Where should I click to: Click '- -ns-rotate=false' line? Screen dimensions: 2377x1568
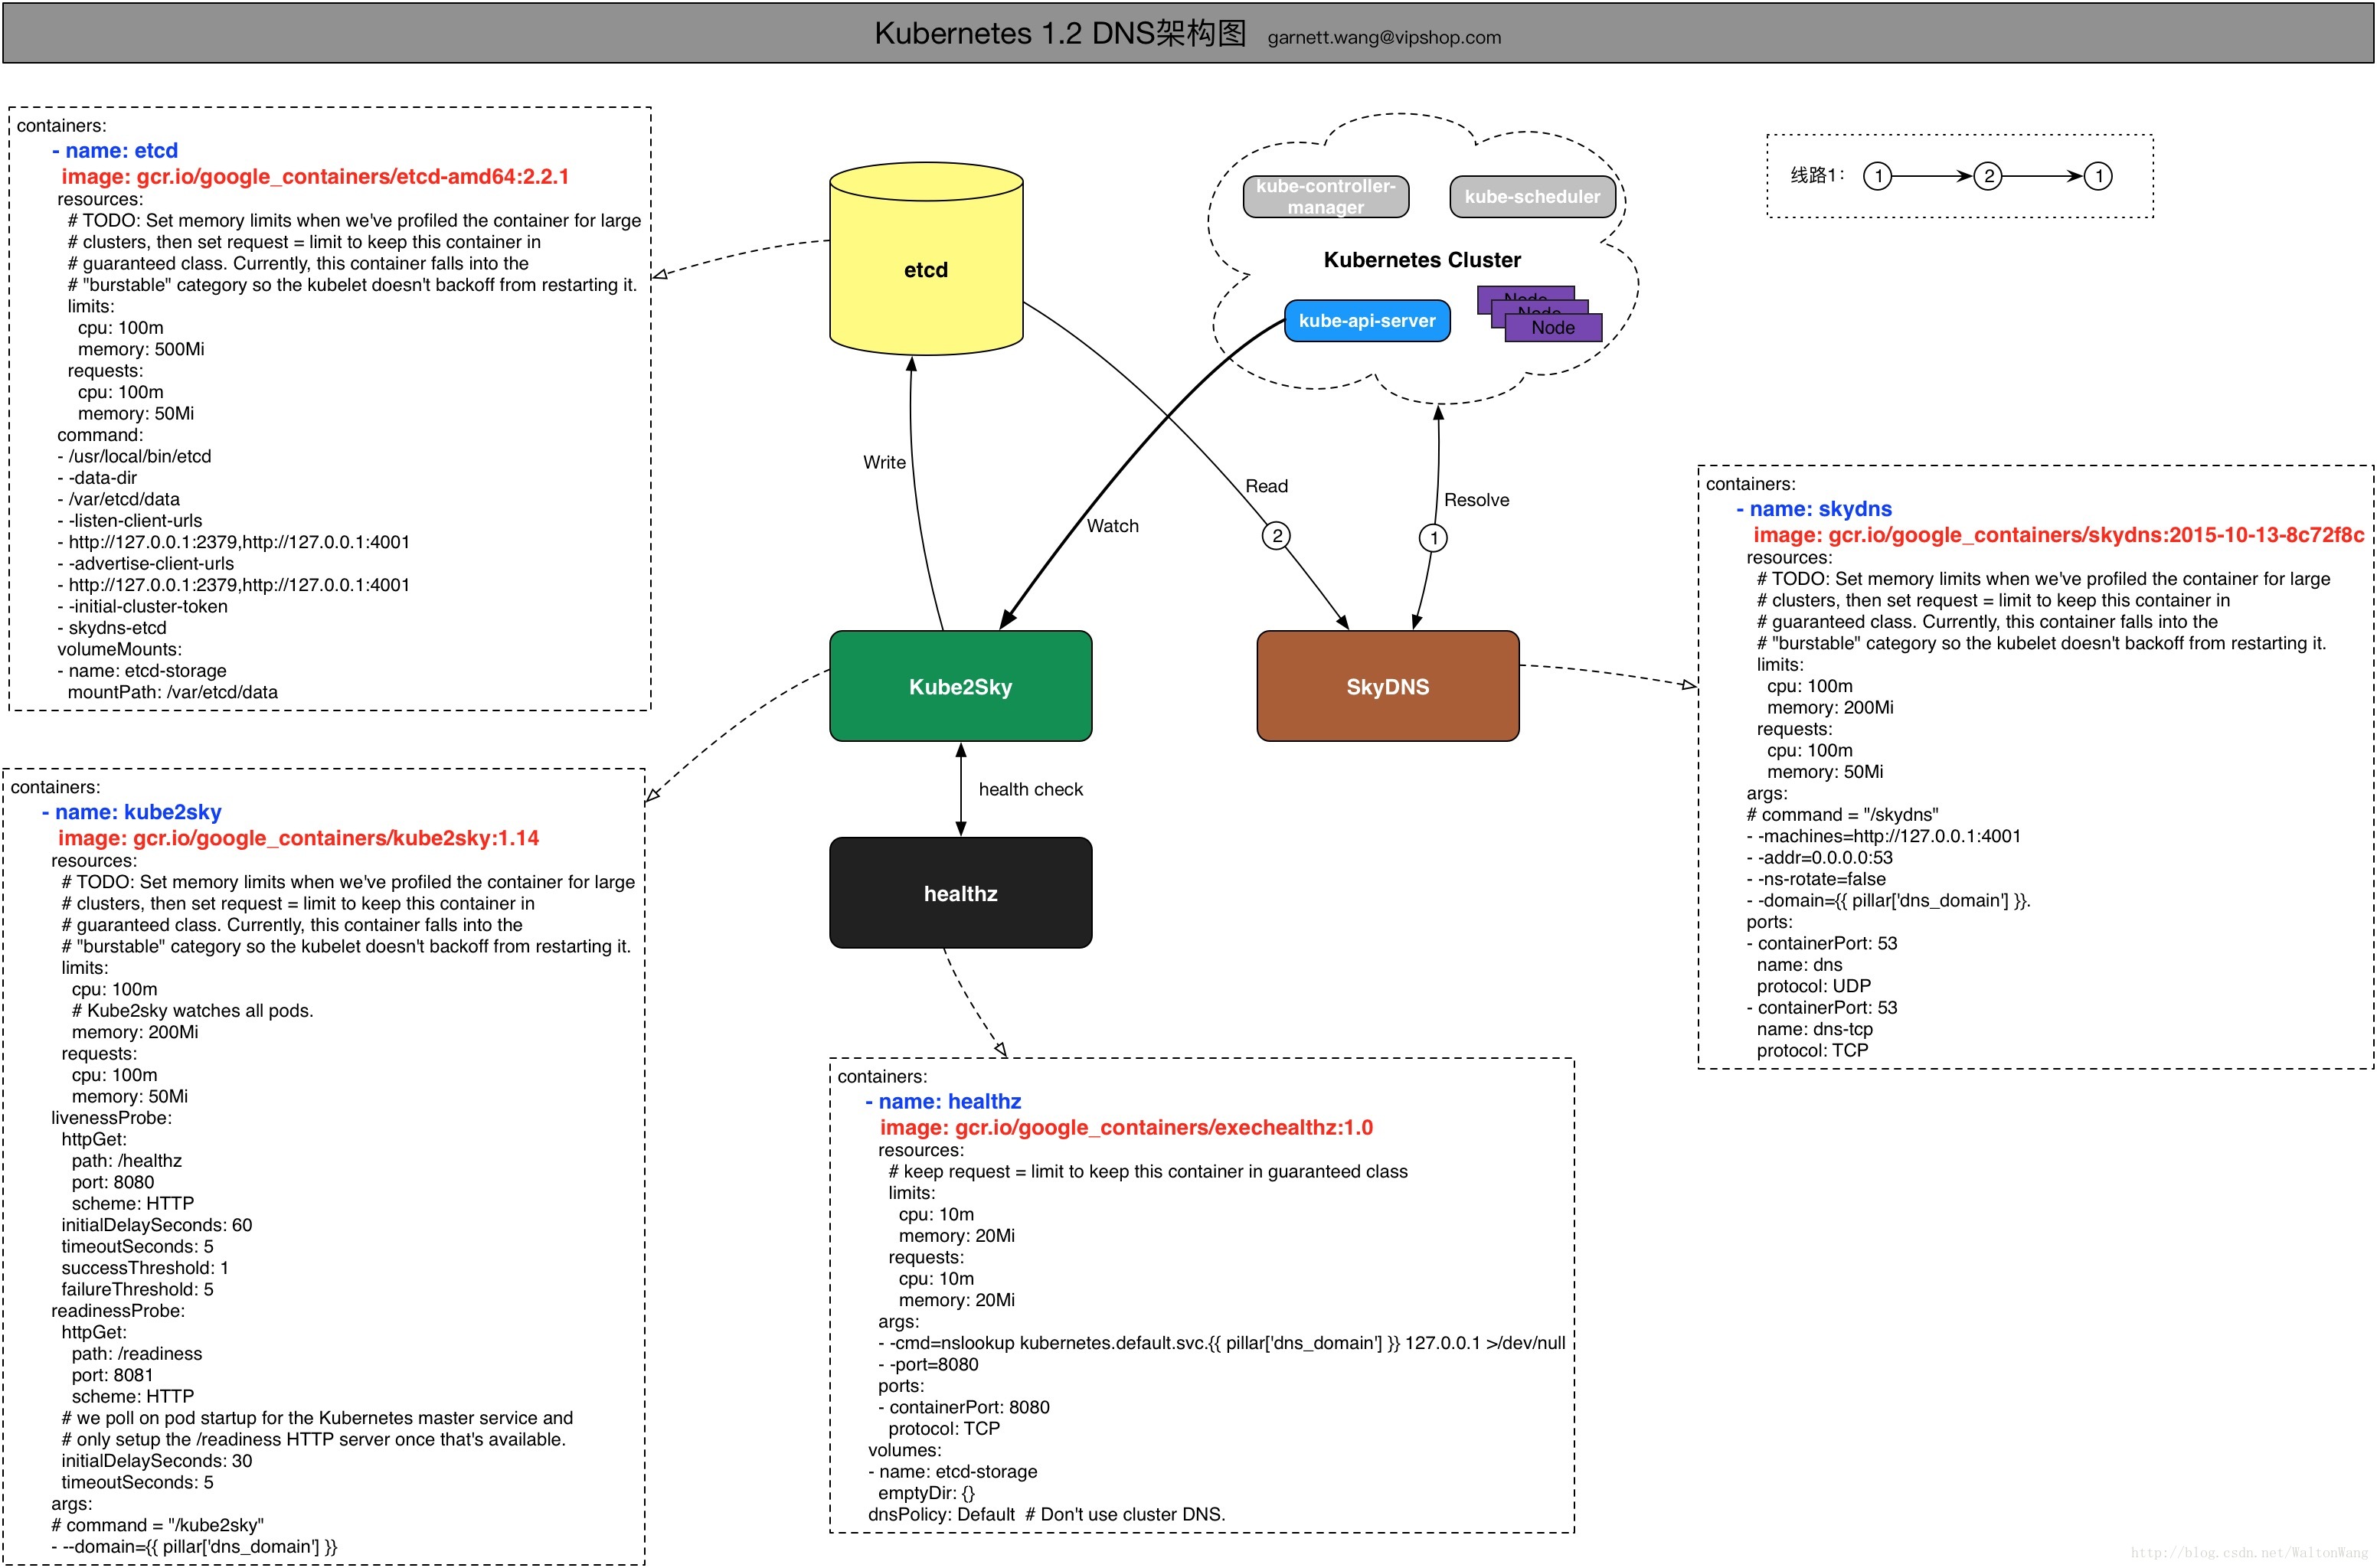(1816, 880)
